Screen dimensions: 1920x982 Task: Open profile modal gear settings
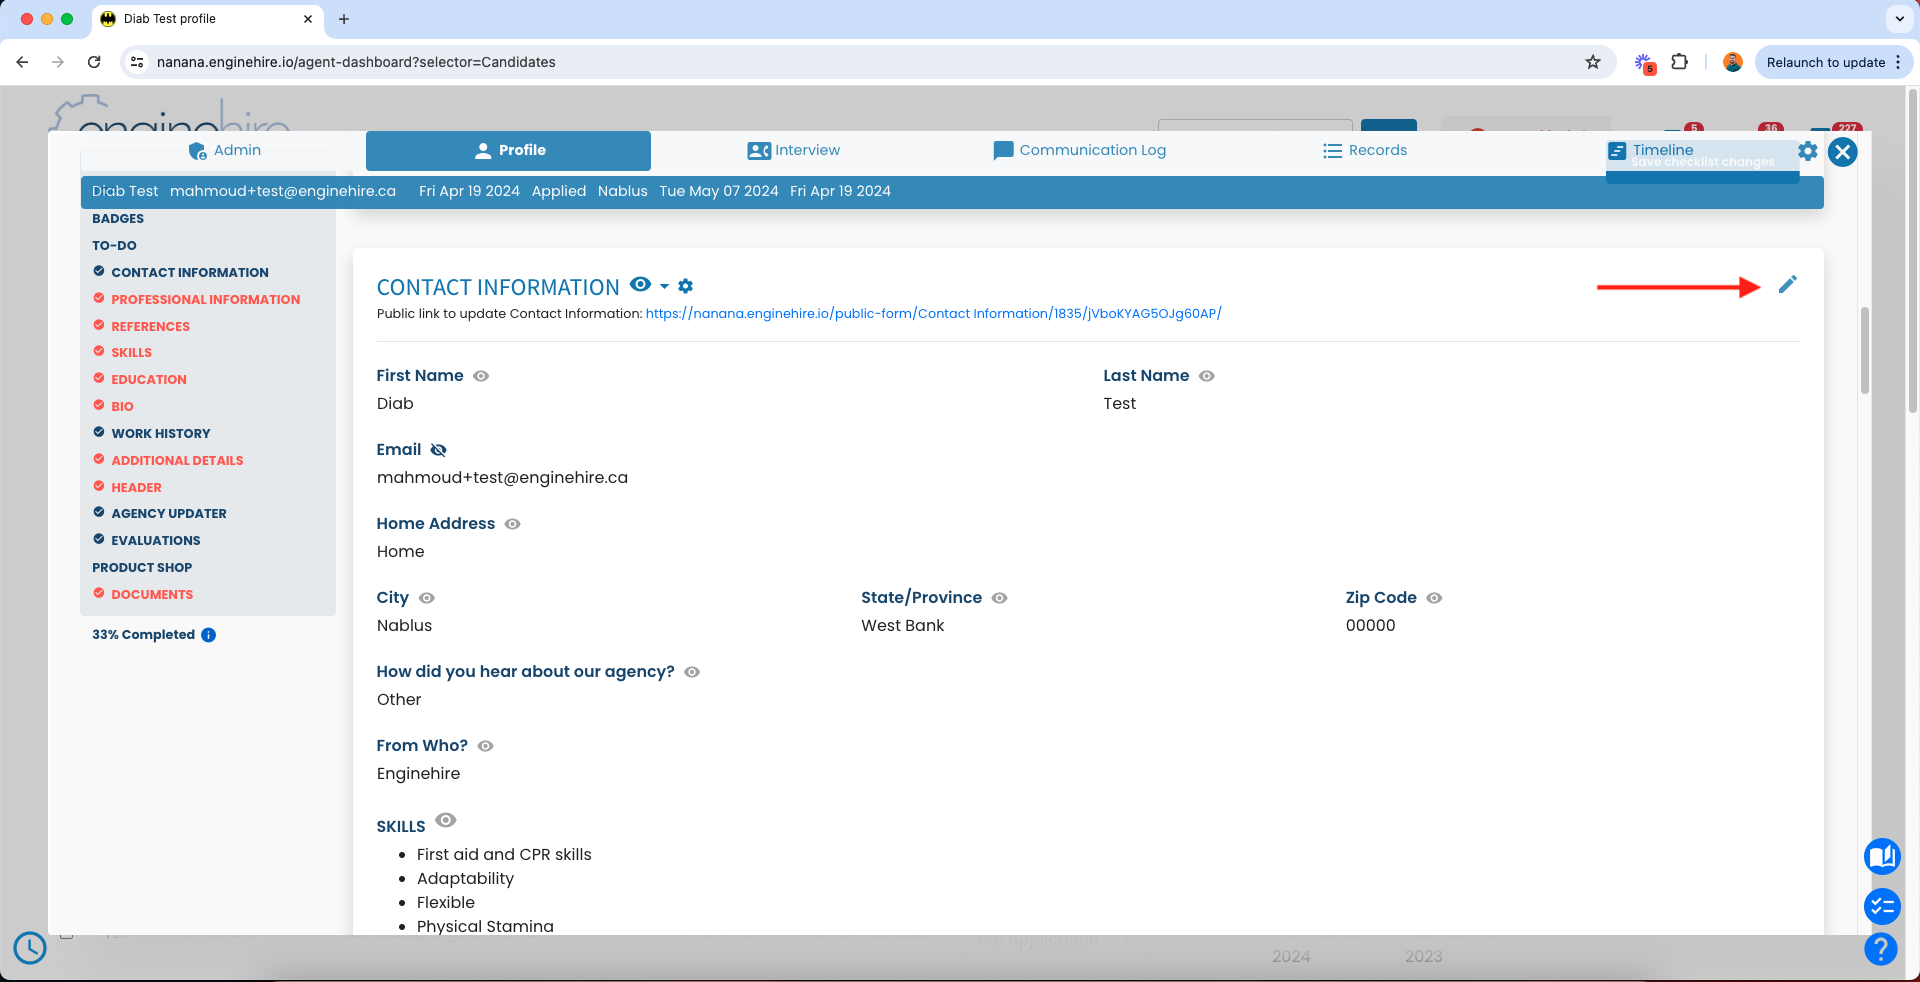point(1808,151)
